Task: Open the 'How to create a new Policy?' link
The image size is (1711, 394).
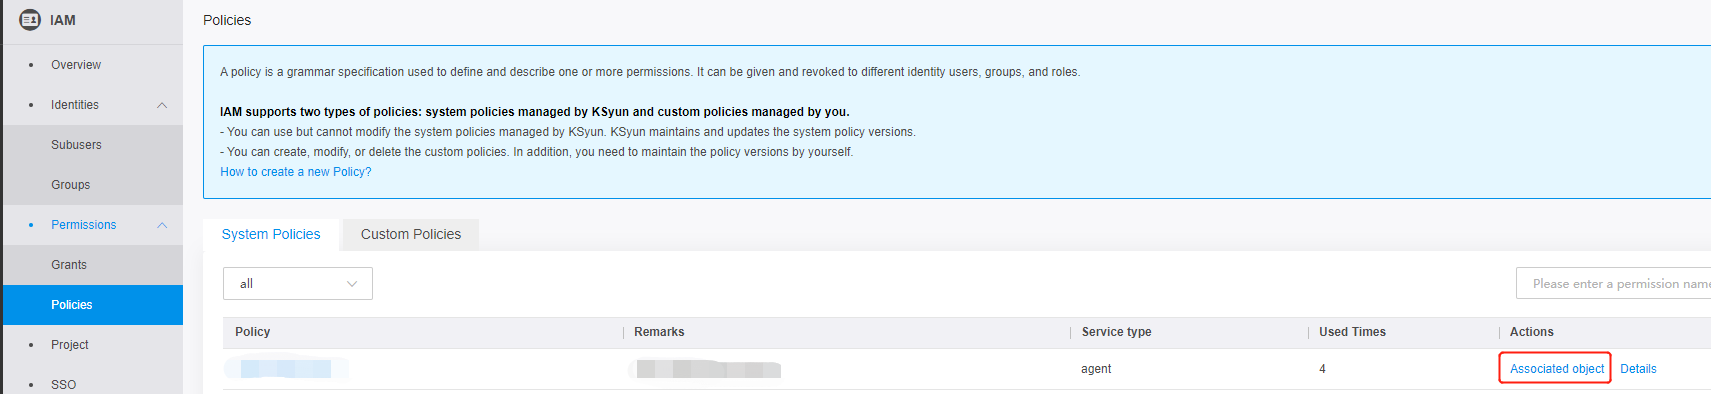Action: [x=296, y=172]
